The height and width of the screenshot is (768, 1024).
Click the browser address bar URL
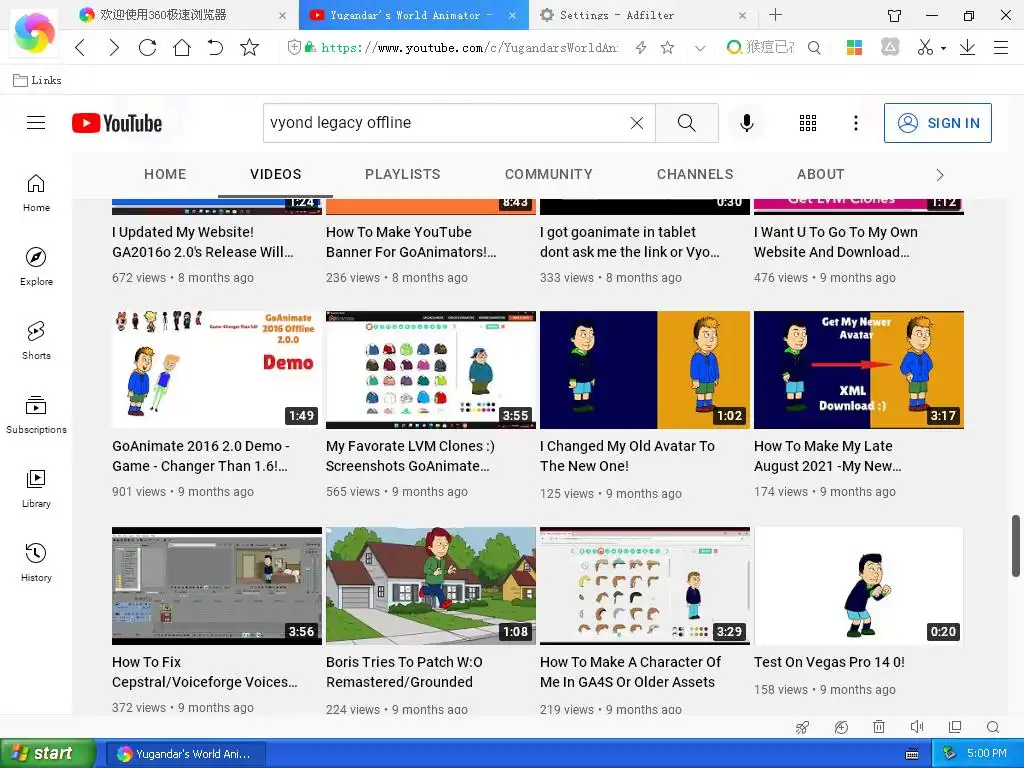pyautogui.click(x=469, y=48)
